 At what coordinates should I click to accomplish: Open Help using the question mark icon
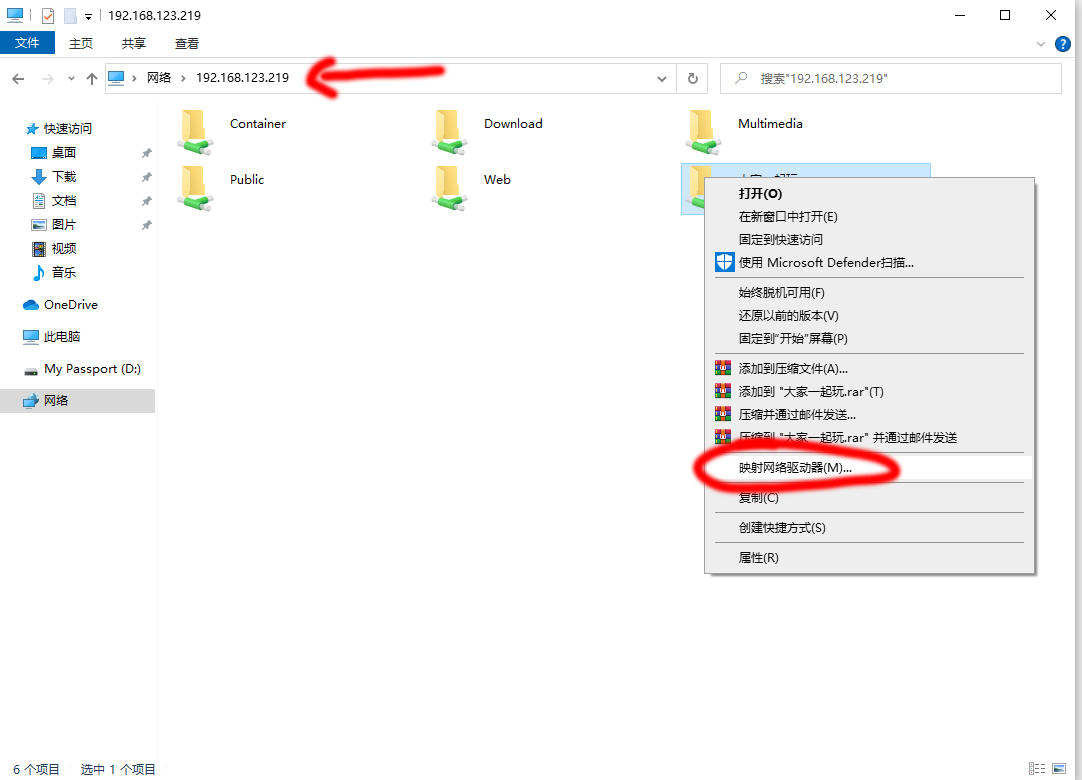coord(1062,43)
